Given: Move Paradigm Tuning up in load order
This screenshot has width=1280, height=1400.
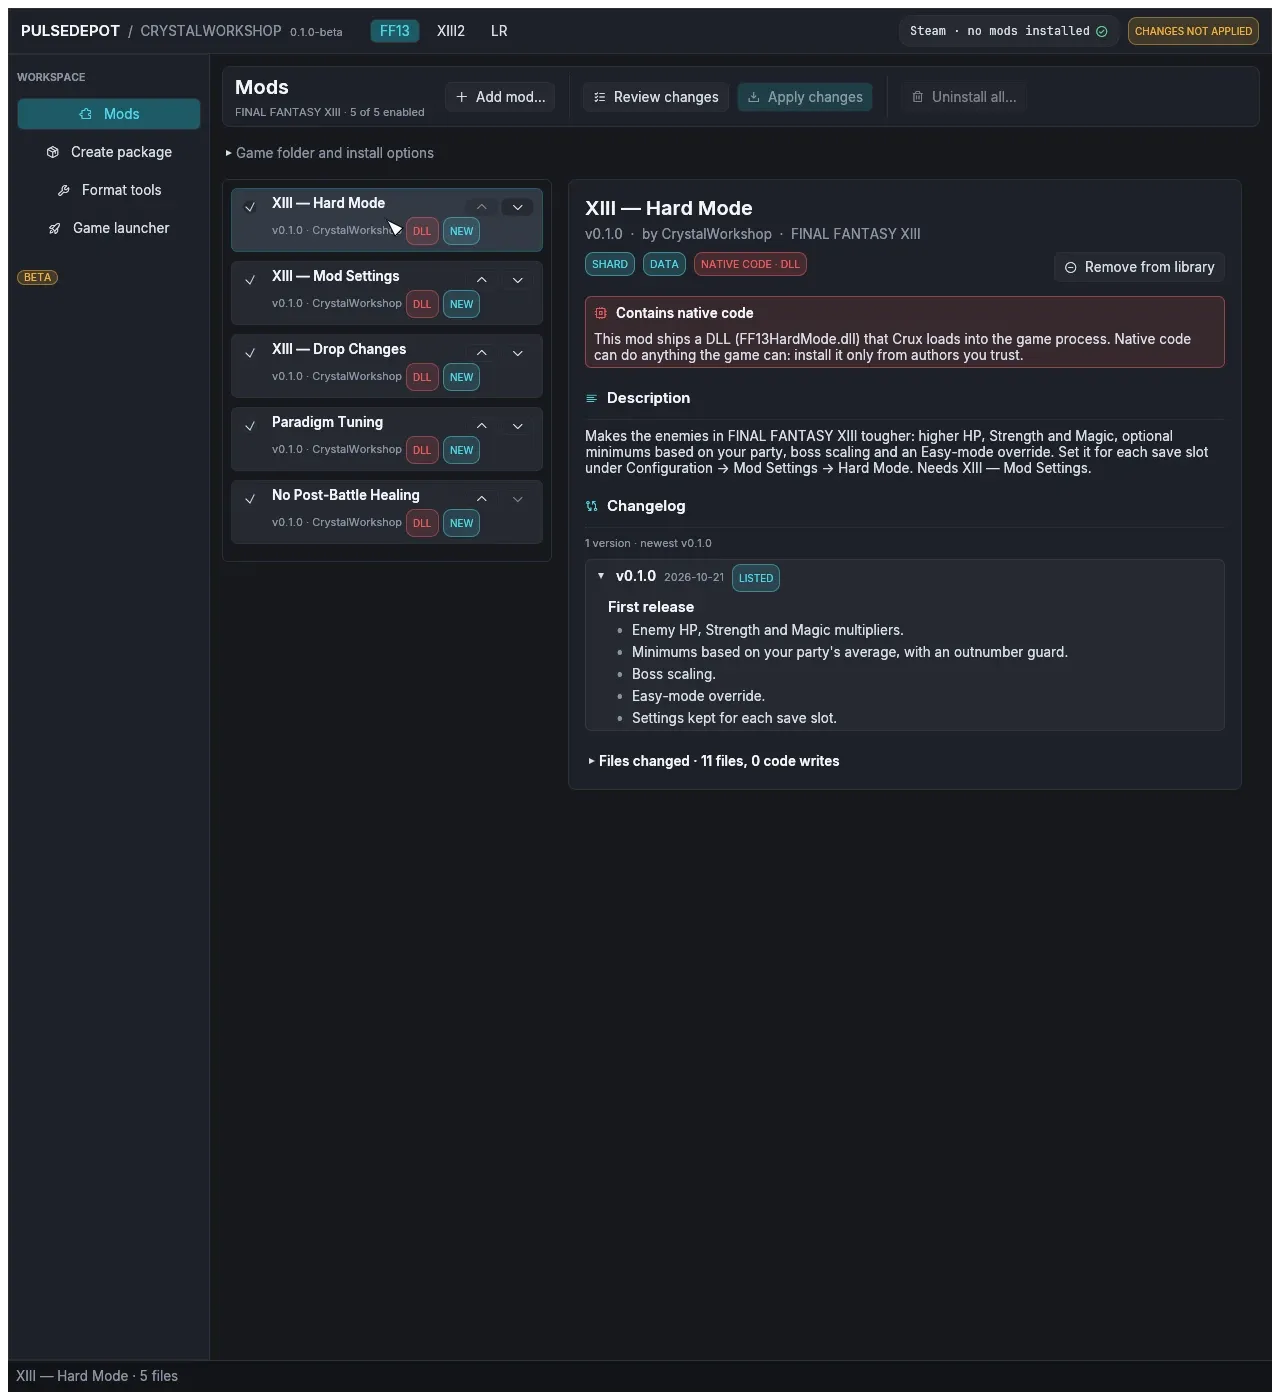Looking at the screenshot, I should pyautogui.click(x=482, y=426).
